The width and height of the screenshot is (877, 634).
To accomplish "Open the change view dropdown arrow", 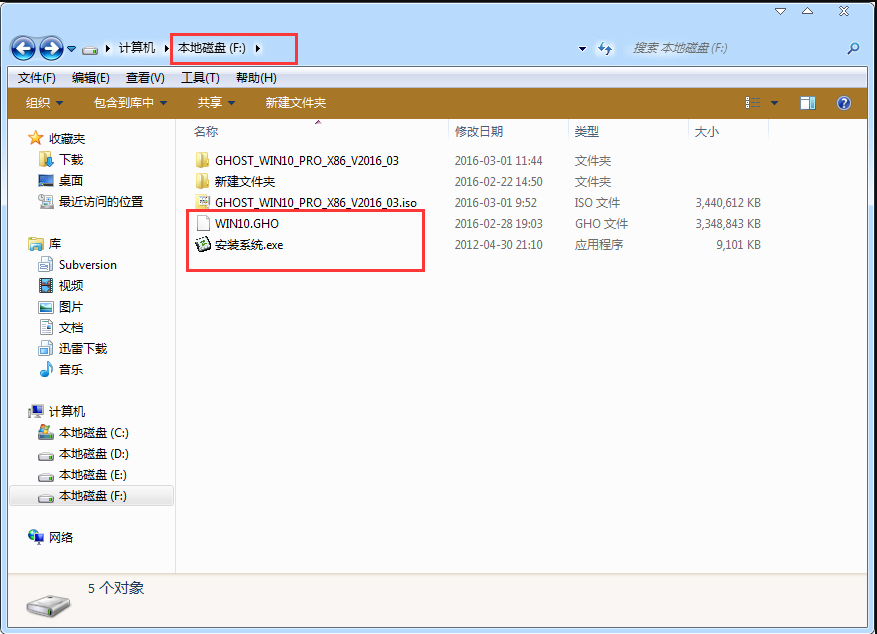I will pos(774,103).
